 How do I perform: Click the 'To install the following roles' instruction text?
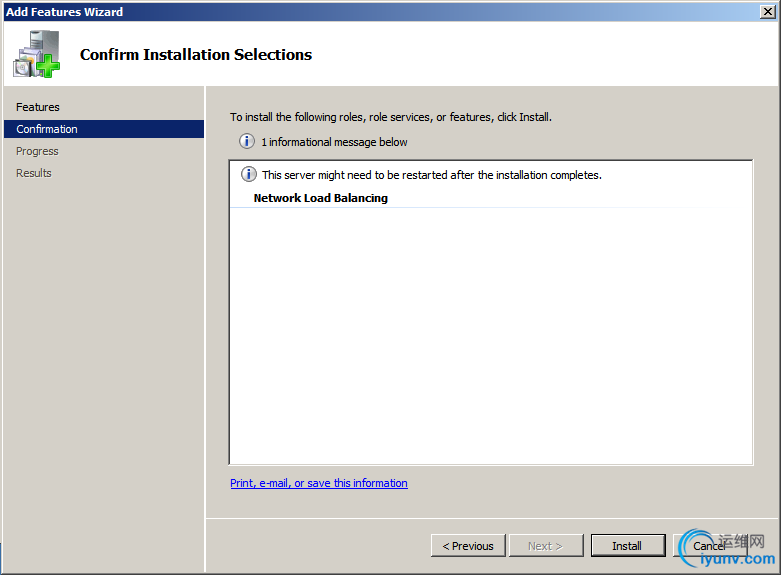point(391,117)
